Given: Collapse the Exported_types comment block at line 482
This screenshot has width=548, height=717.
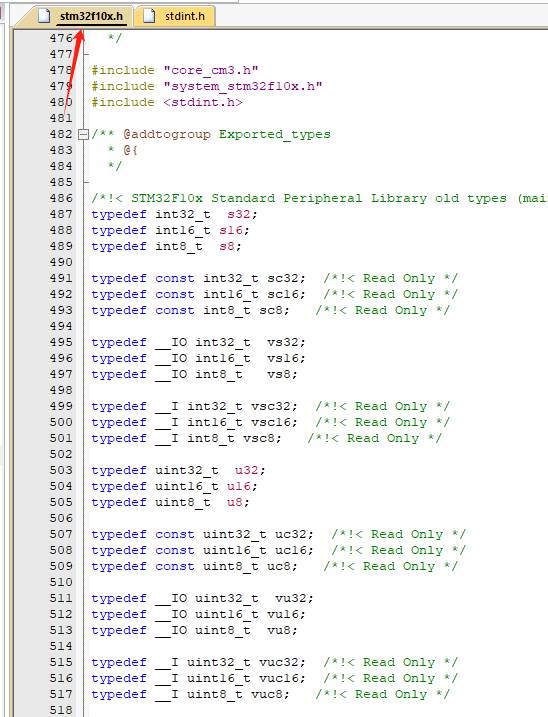Looking at the screenshot, I should [x=83, y=134].
